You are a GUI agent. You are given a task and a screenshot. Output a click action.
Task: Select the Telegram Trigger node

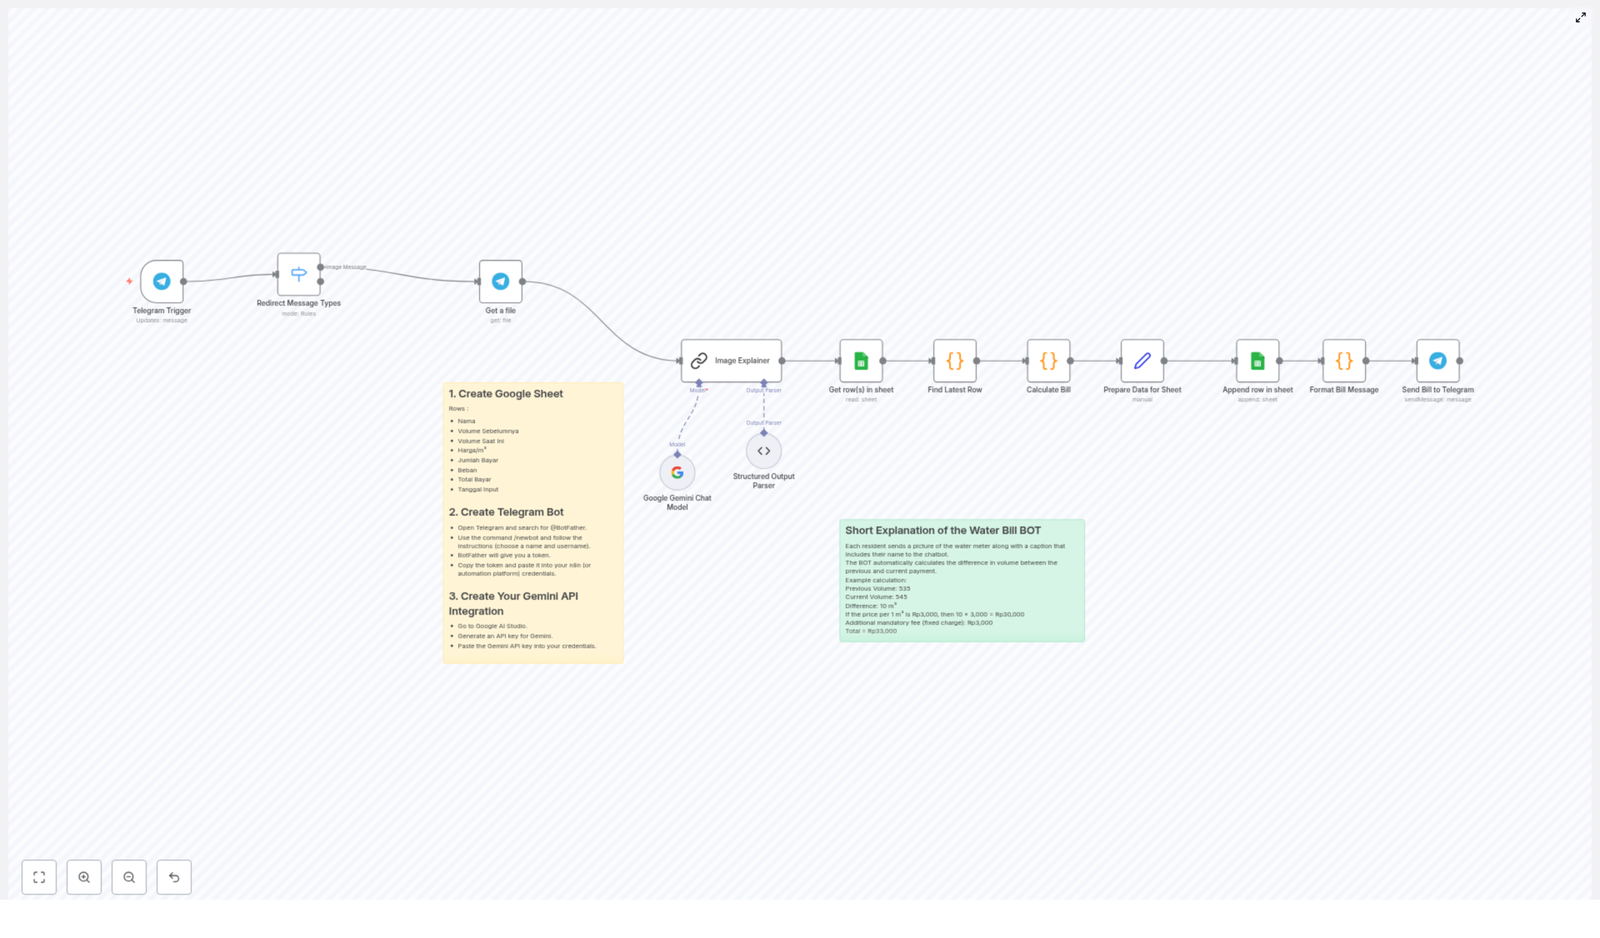(x=160, y=281)
